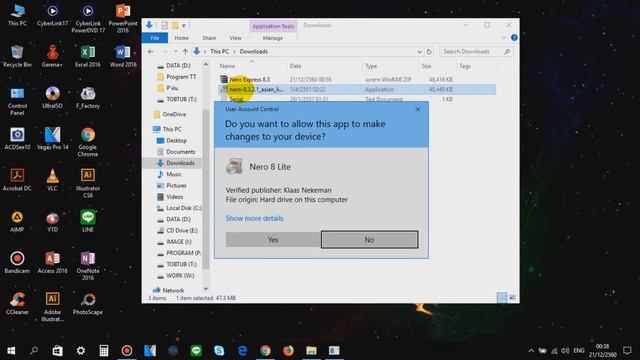Open the Windows Start button
Image resolution: width=640 pixels, height=360 pixels.
(x=11, y=350)
